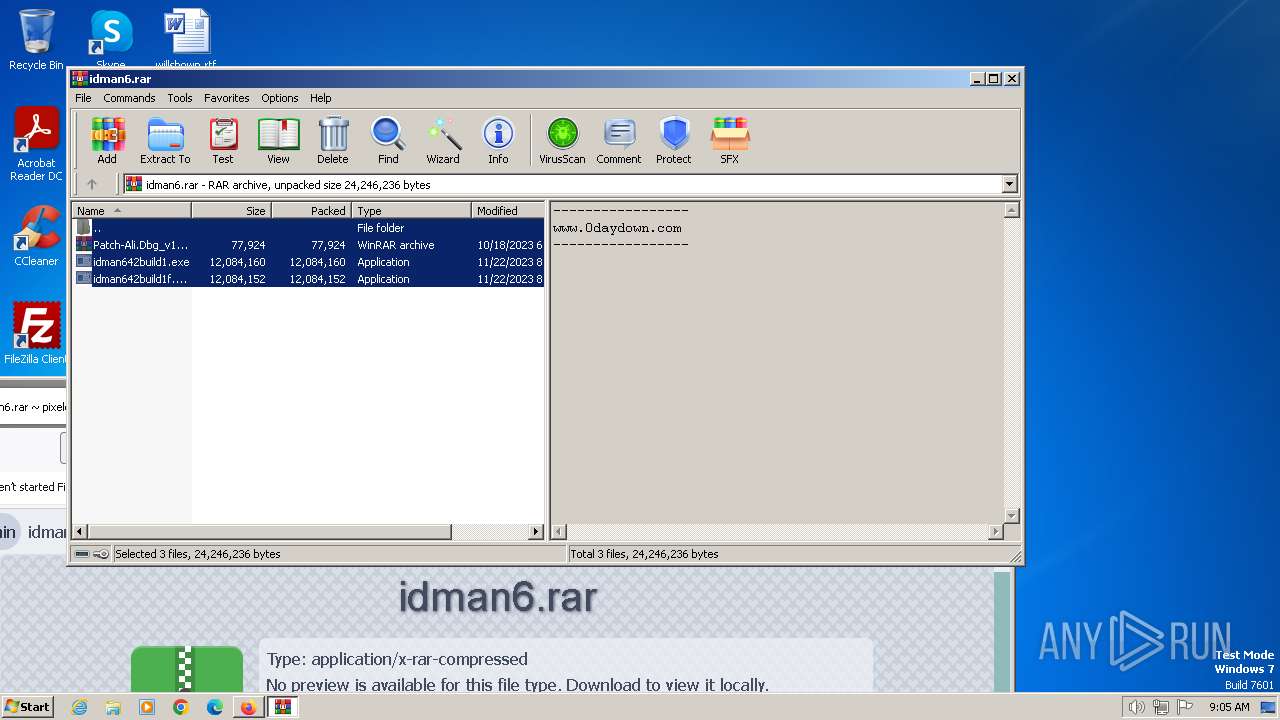Viewport: 1280px width, 720px height.
Task: Sort by the Name column header
Action: (x=132, y=211)
